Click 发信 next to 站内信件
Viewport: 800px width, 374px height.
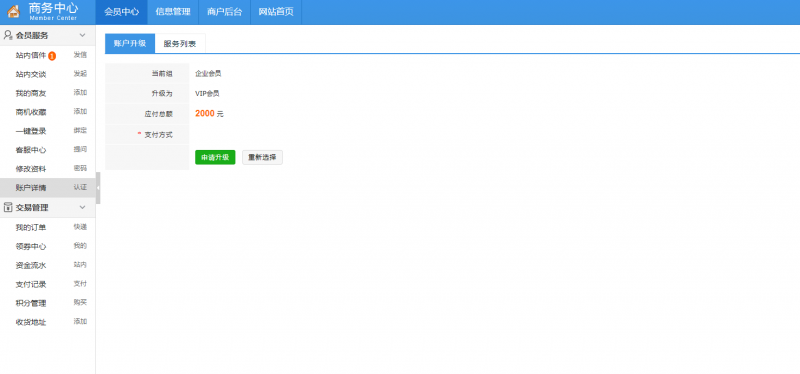click(80, 55)
